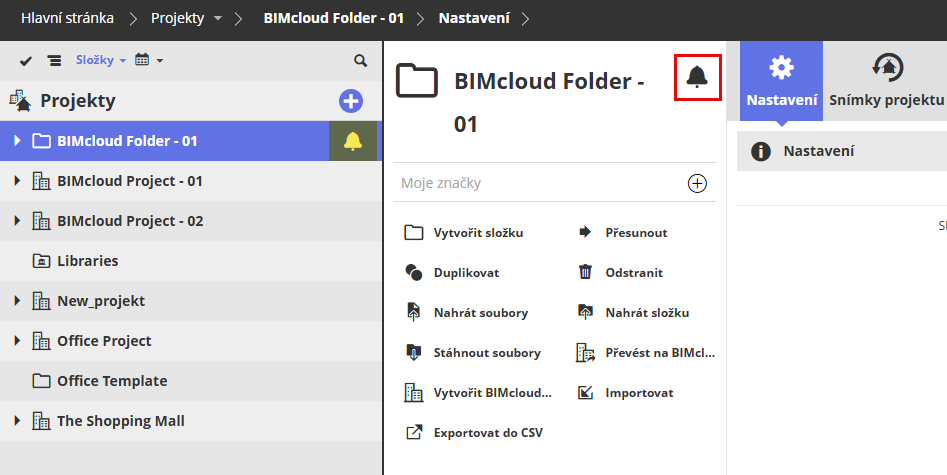This screenshot has width=947, height=475.
Task: Click Duplikovat action
Action: pos(466,272)
